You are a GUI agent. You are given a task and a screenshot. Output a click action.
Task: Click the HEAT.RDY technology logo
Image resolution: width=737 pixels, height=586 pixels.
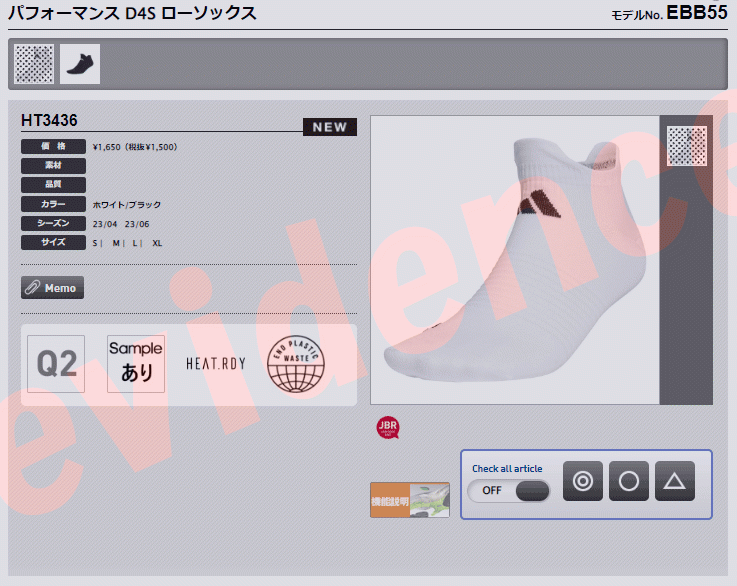(x=215, y=364)
